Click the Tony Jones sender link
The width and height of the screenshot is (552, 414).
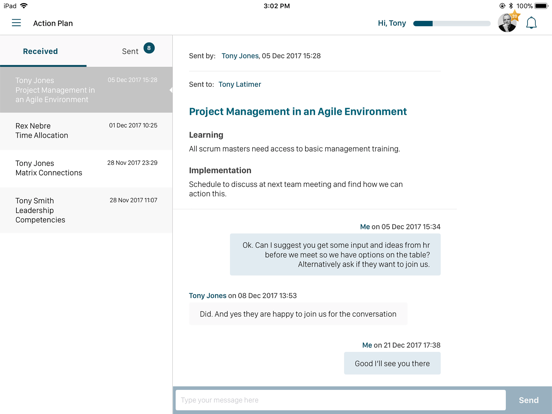[x=240, y=56]
